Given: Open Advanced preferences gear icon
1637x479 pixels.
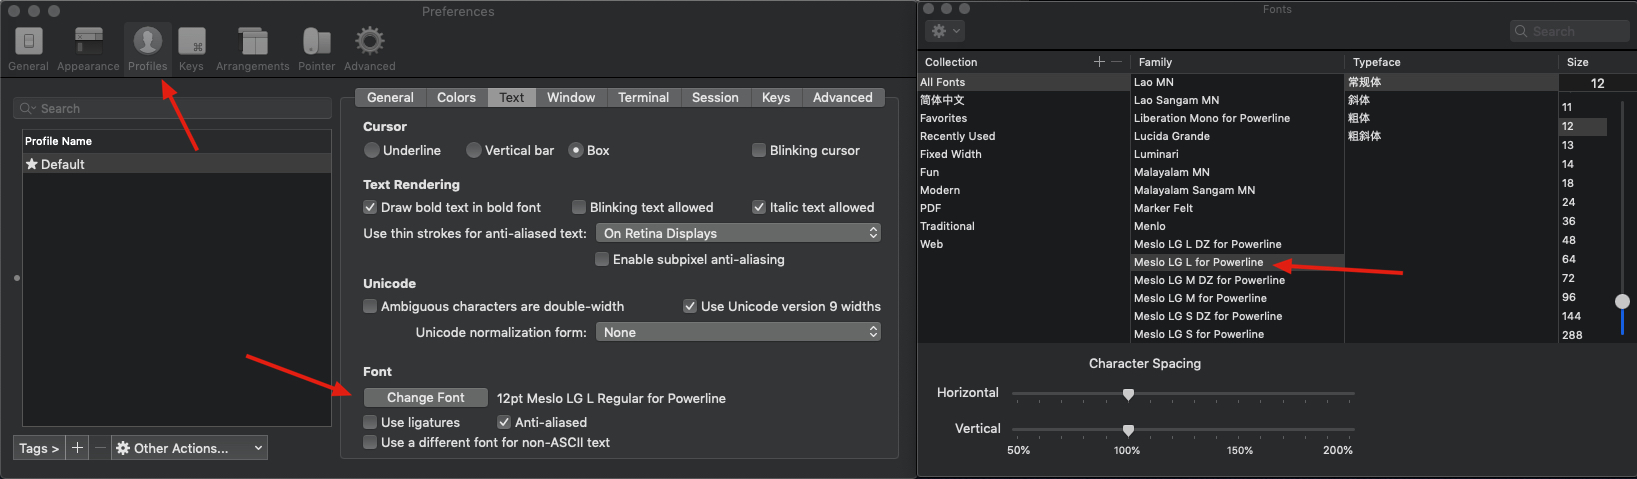Looking at the screenshot, I should click(369, 49).
